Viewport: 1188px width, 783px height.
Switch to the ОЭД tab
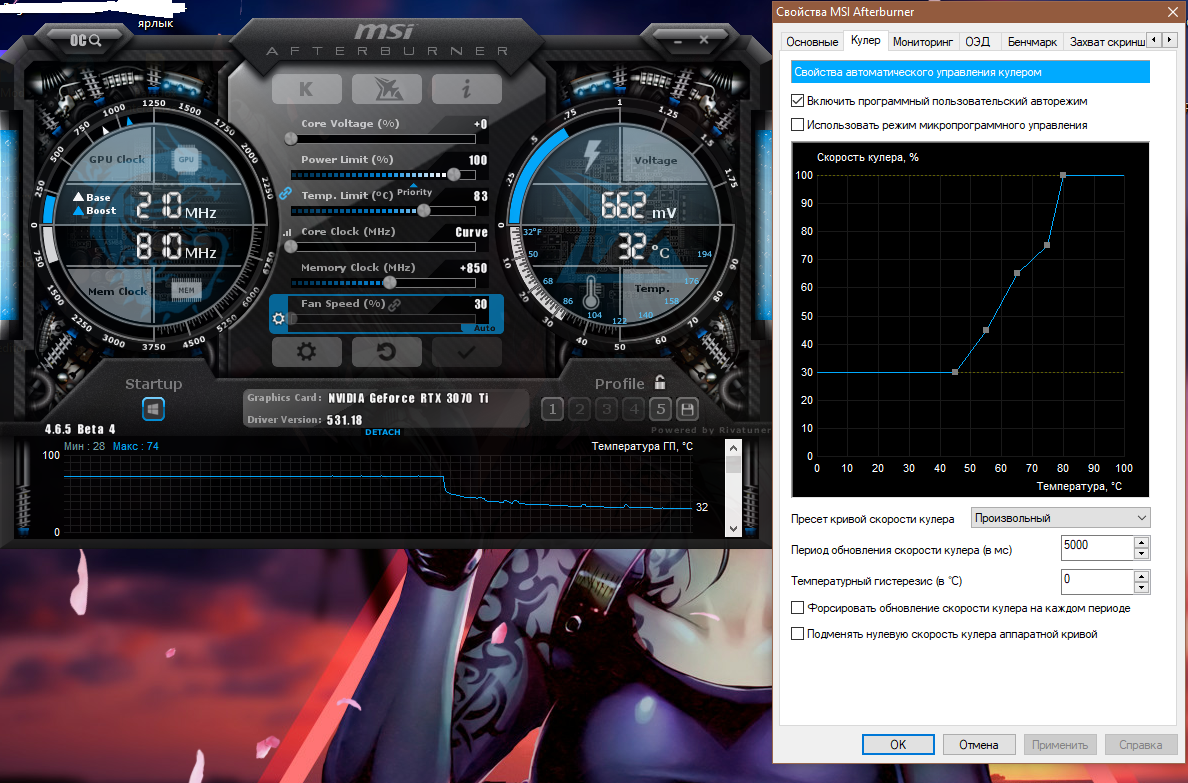pos(977,42)
